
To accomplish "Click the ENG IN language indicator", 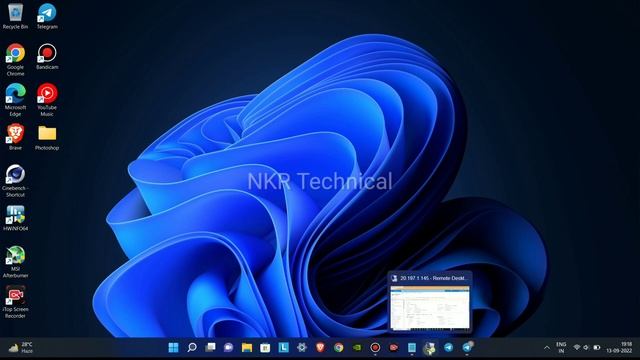I will click(x=561, y=347).
